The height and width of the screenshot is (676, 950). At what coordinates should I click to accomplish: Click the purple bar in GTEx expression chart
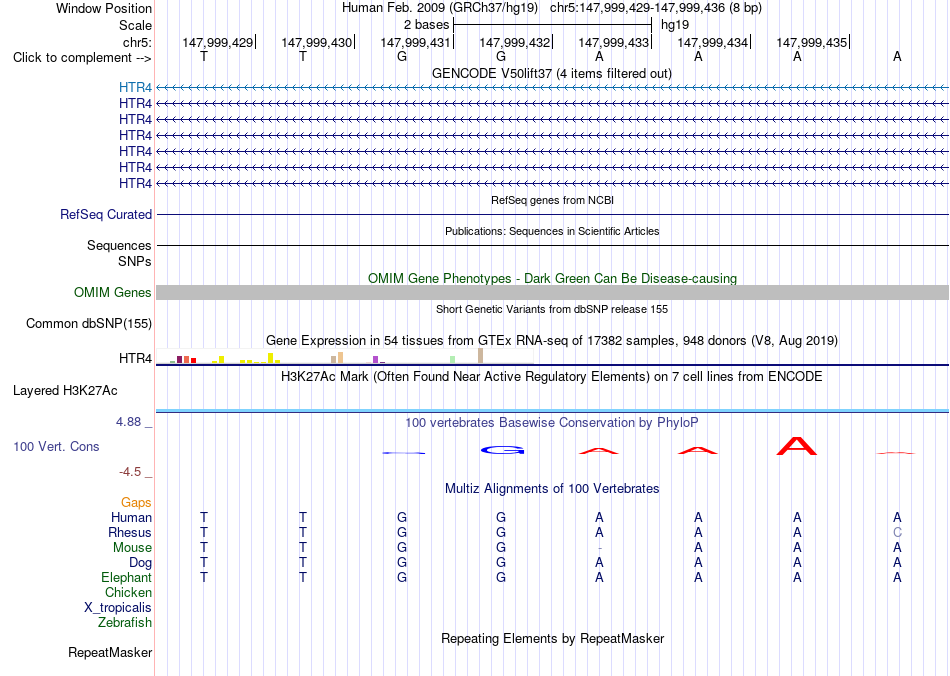coord(376,359)
